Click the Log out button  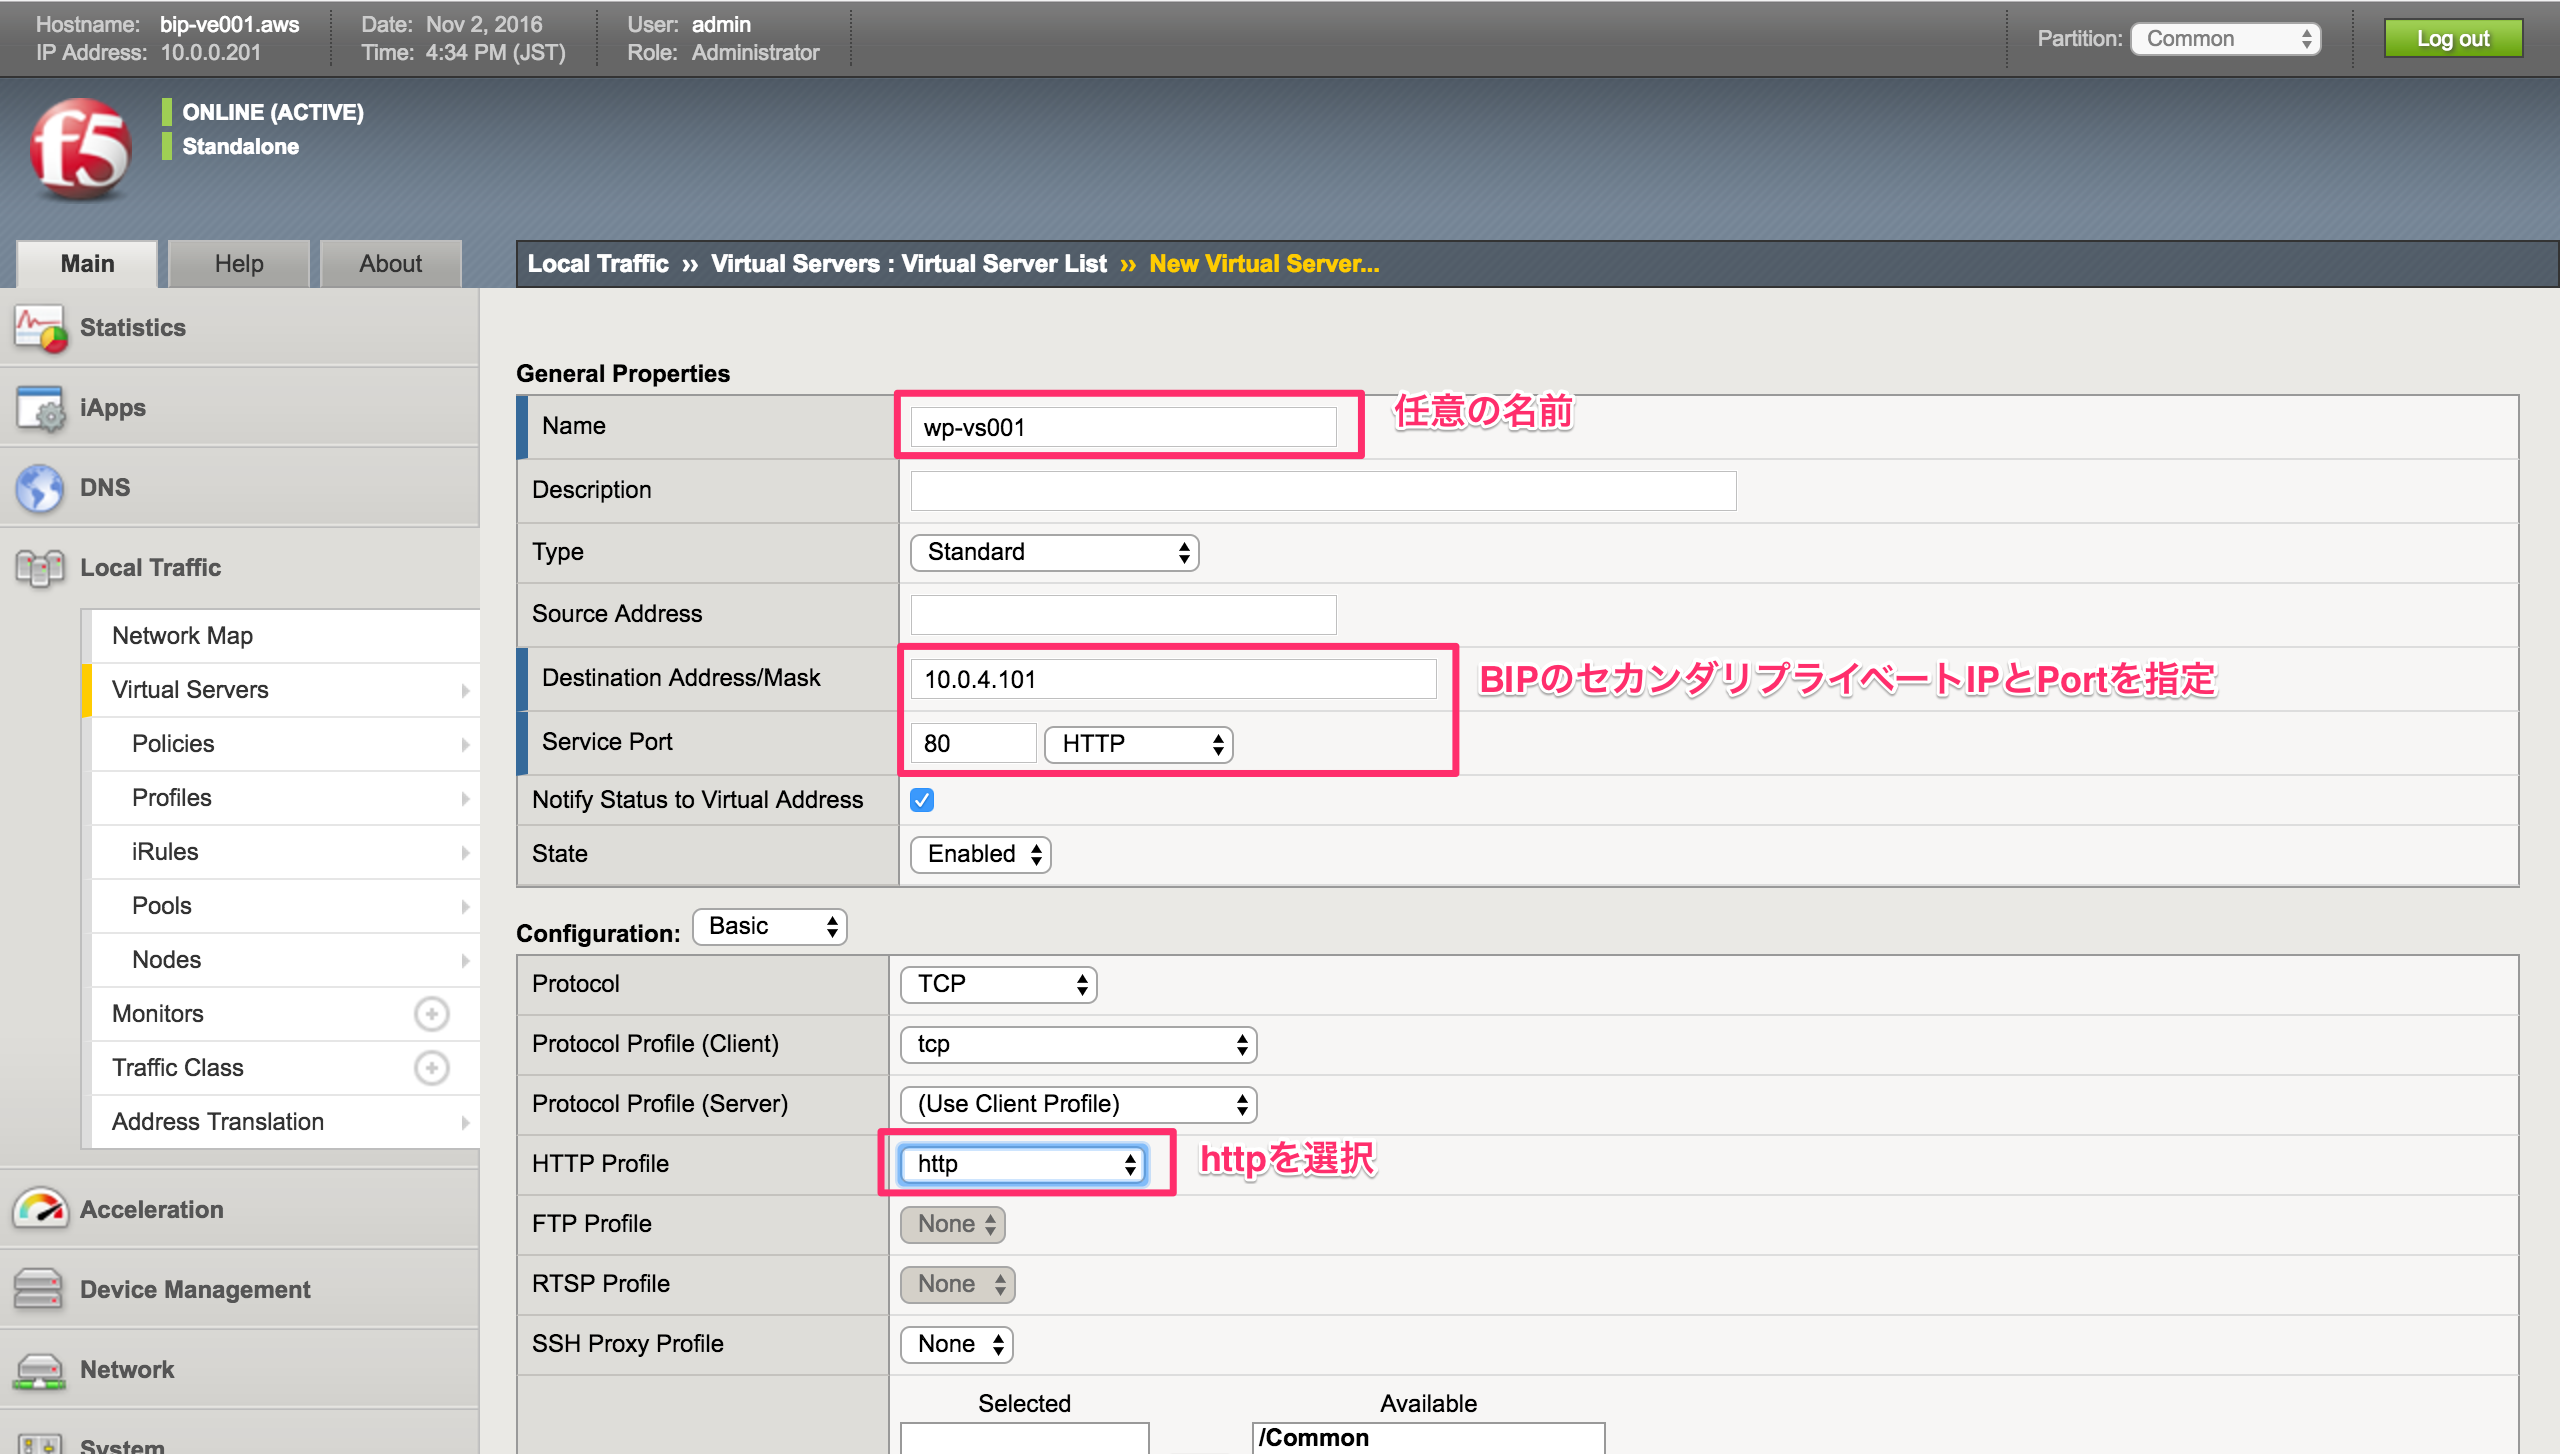[x=2453, y=38]
